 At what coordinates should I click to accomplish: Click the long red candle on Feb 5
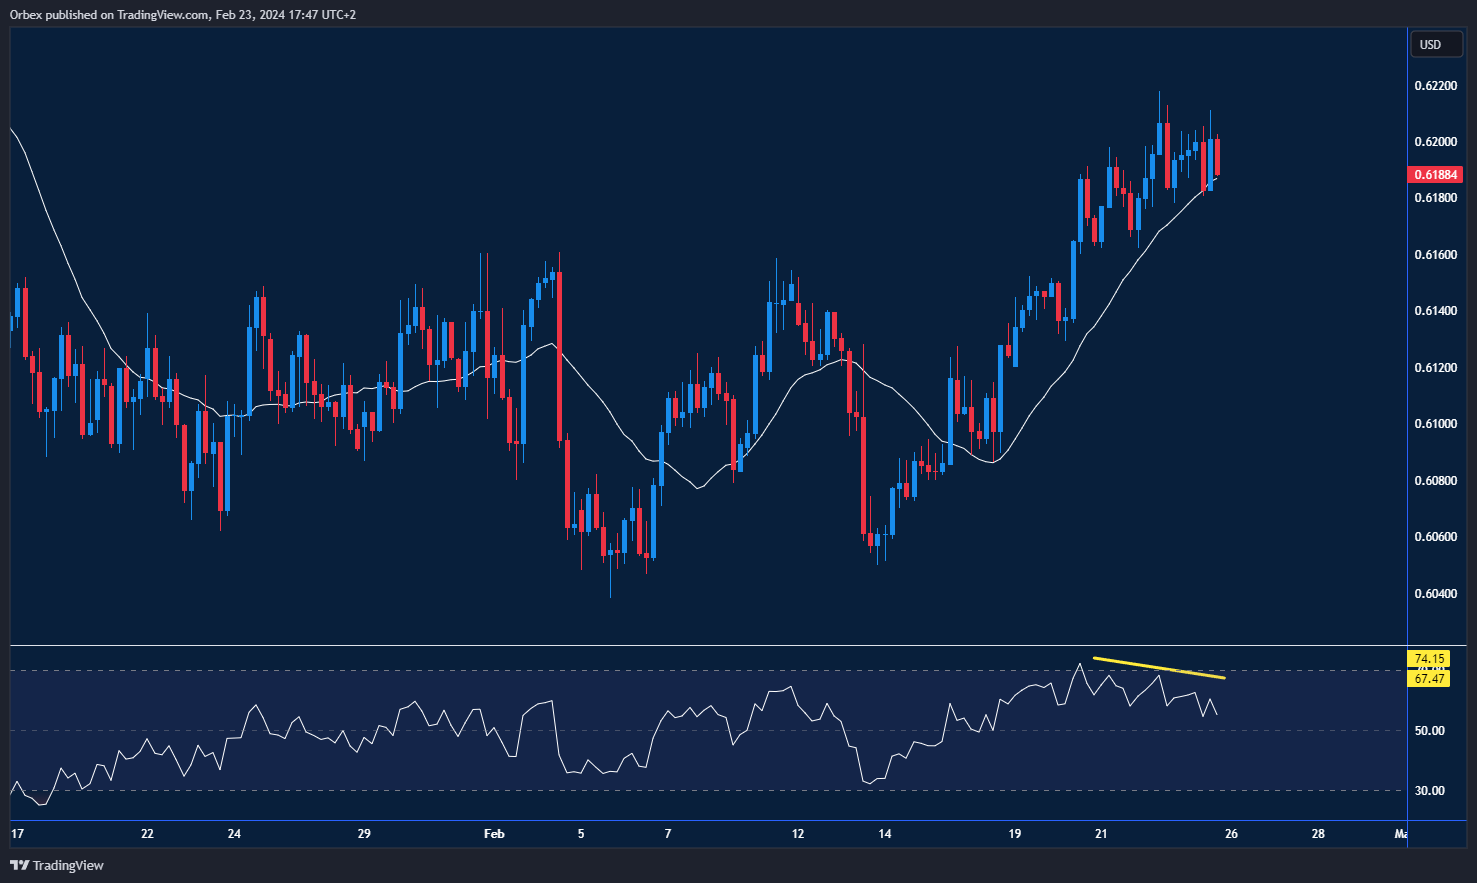[x=559, y=350]
